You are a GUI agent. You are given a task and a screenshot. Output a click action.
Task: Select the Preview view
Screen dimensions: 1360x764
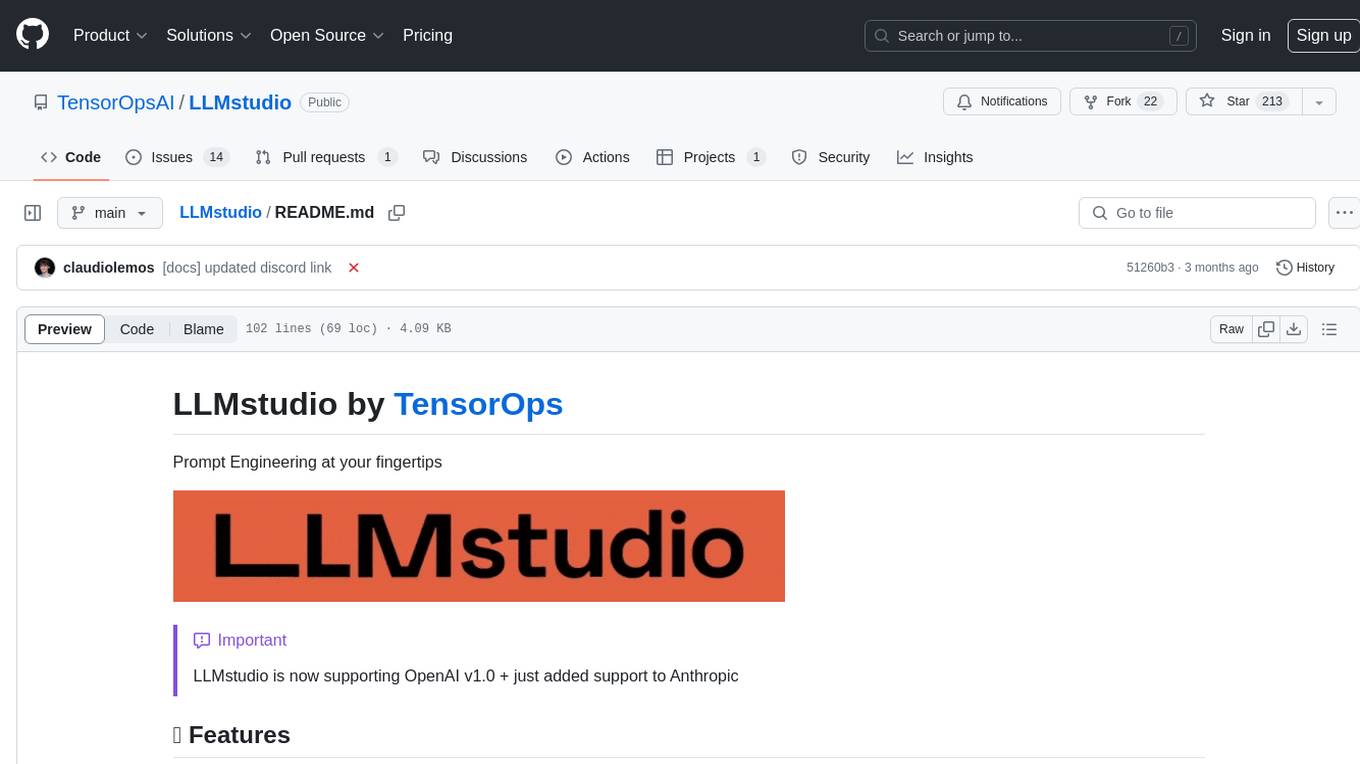coord(65,329)
